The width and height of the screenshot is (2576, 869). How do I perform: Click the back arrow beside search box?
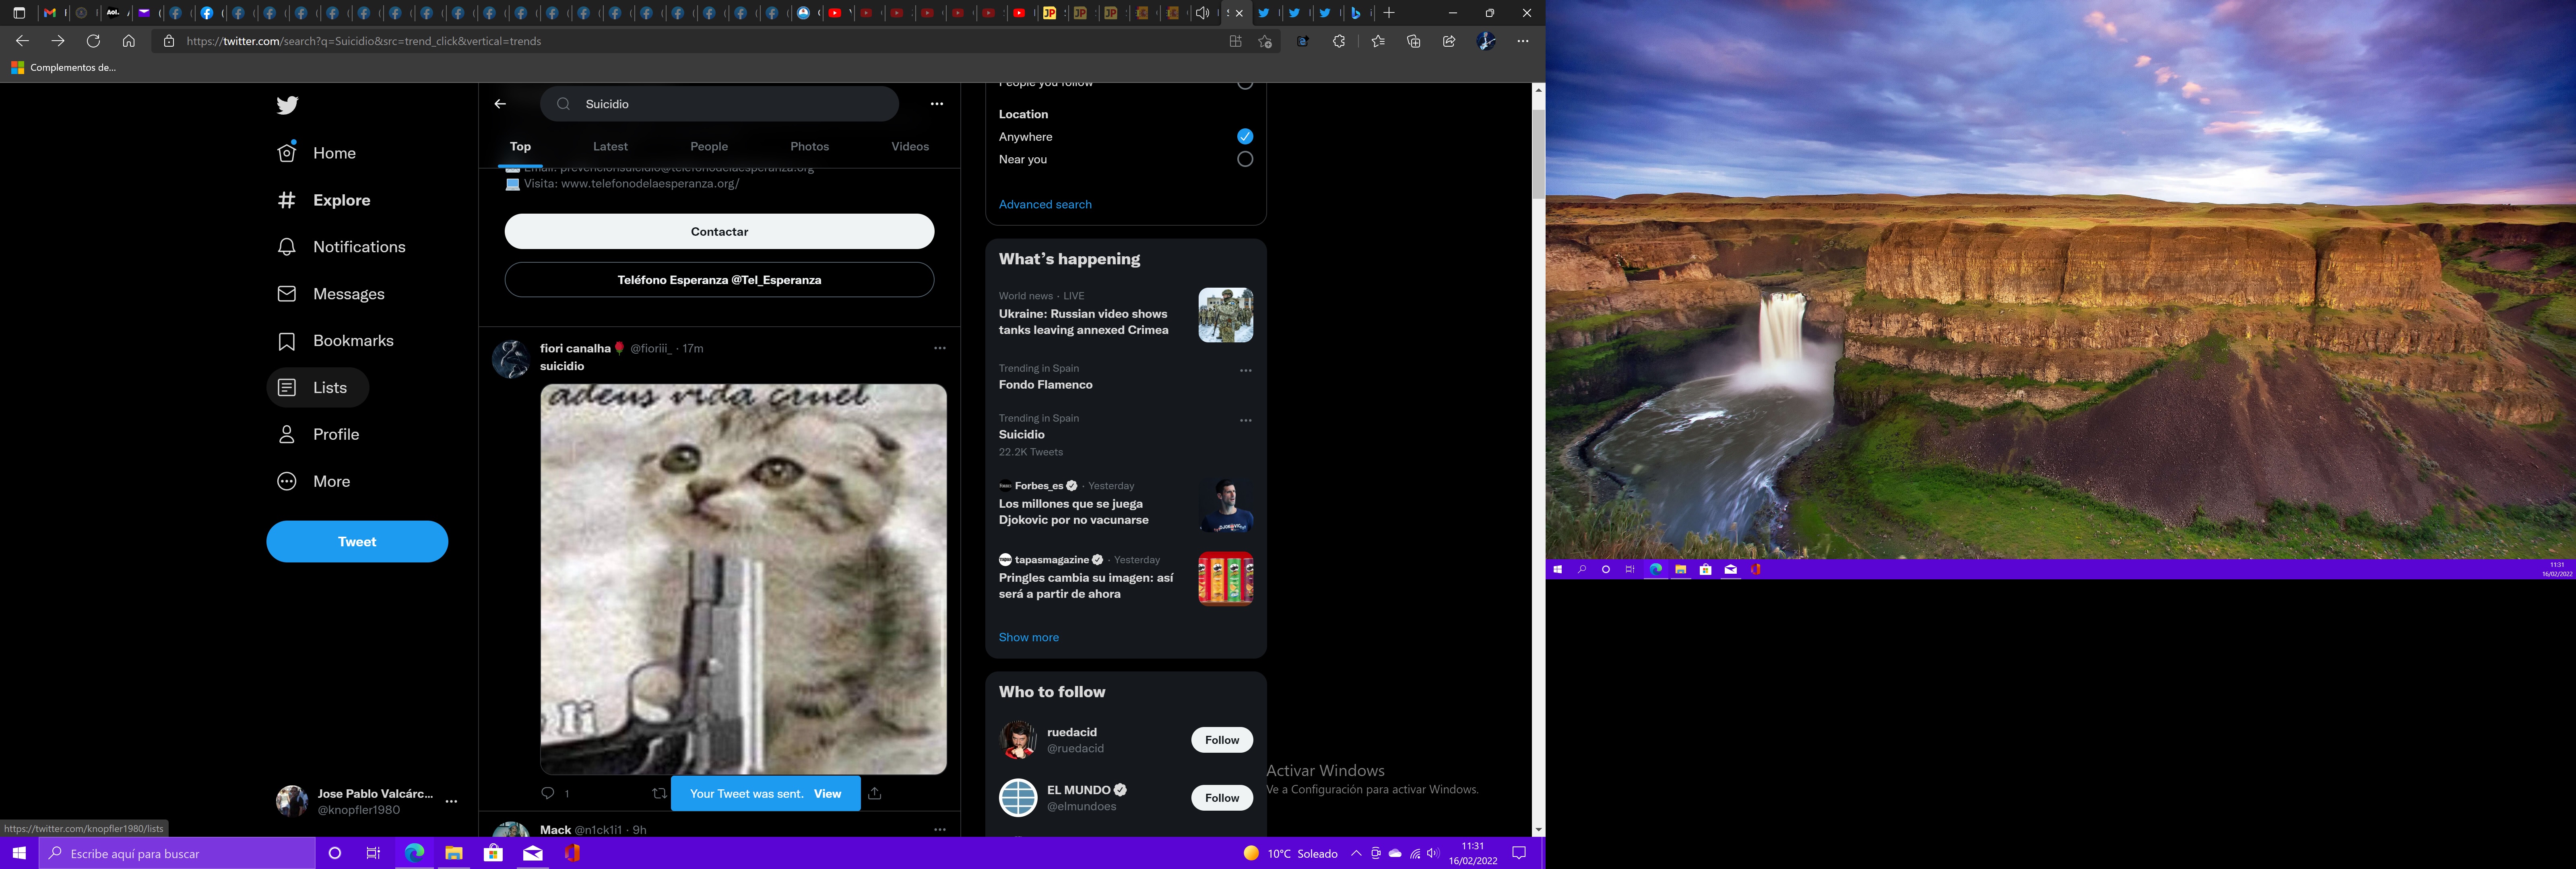[x=500, y=104]
